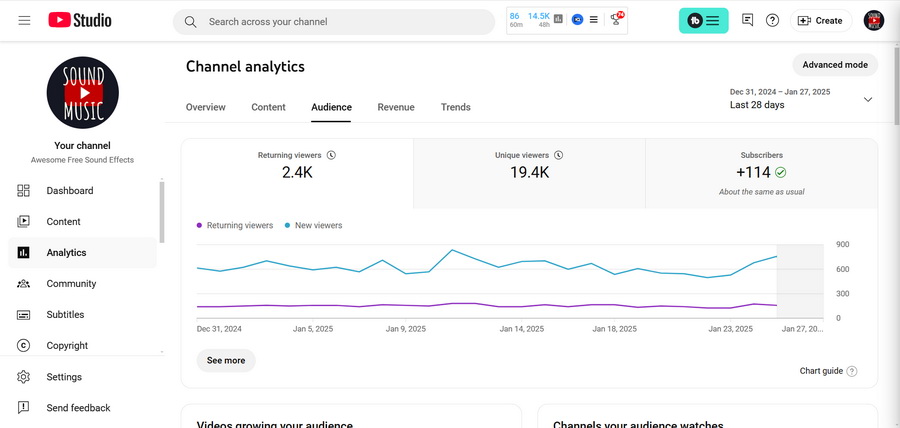The image size is (900, 428).
Task: Click the See more button
Action: (226, 360)
